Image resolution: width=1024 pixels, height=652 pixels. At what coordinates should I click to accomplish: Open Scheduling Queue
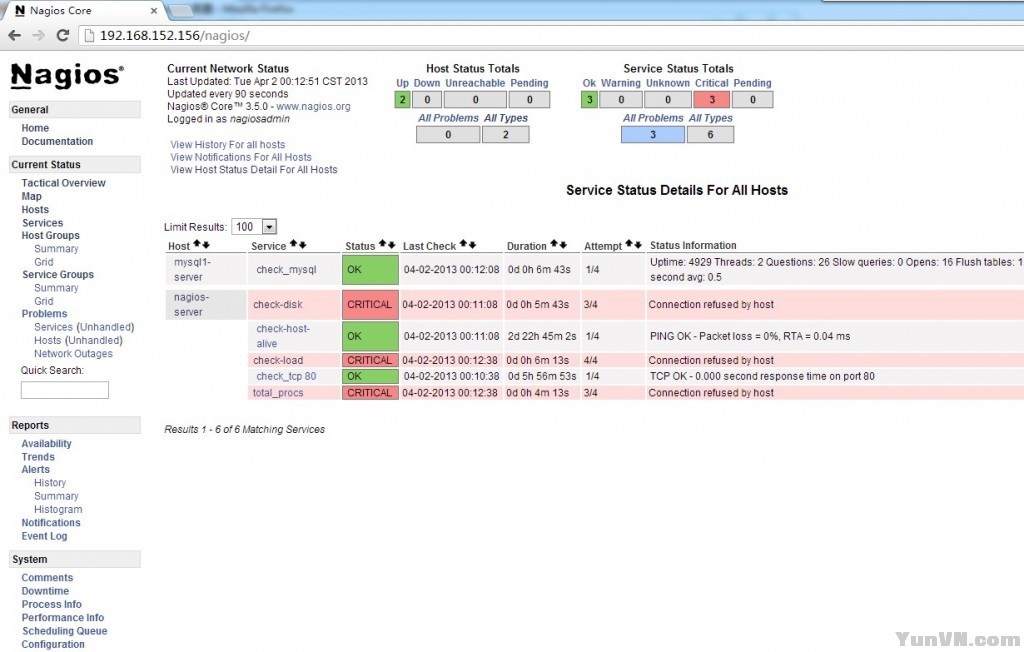65,631
